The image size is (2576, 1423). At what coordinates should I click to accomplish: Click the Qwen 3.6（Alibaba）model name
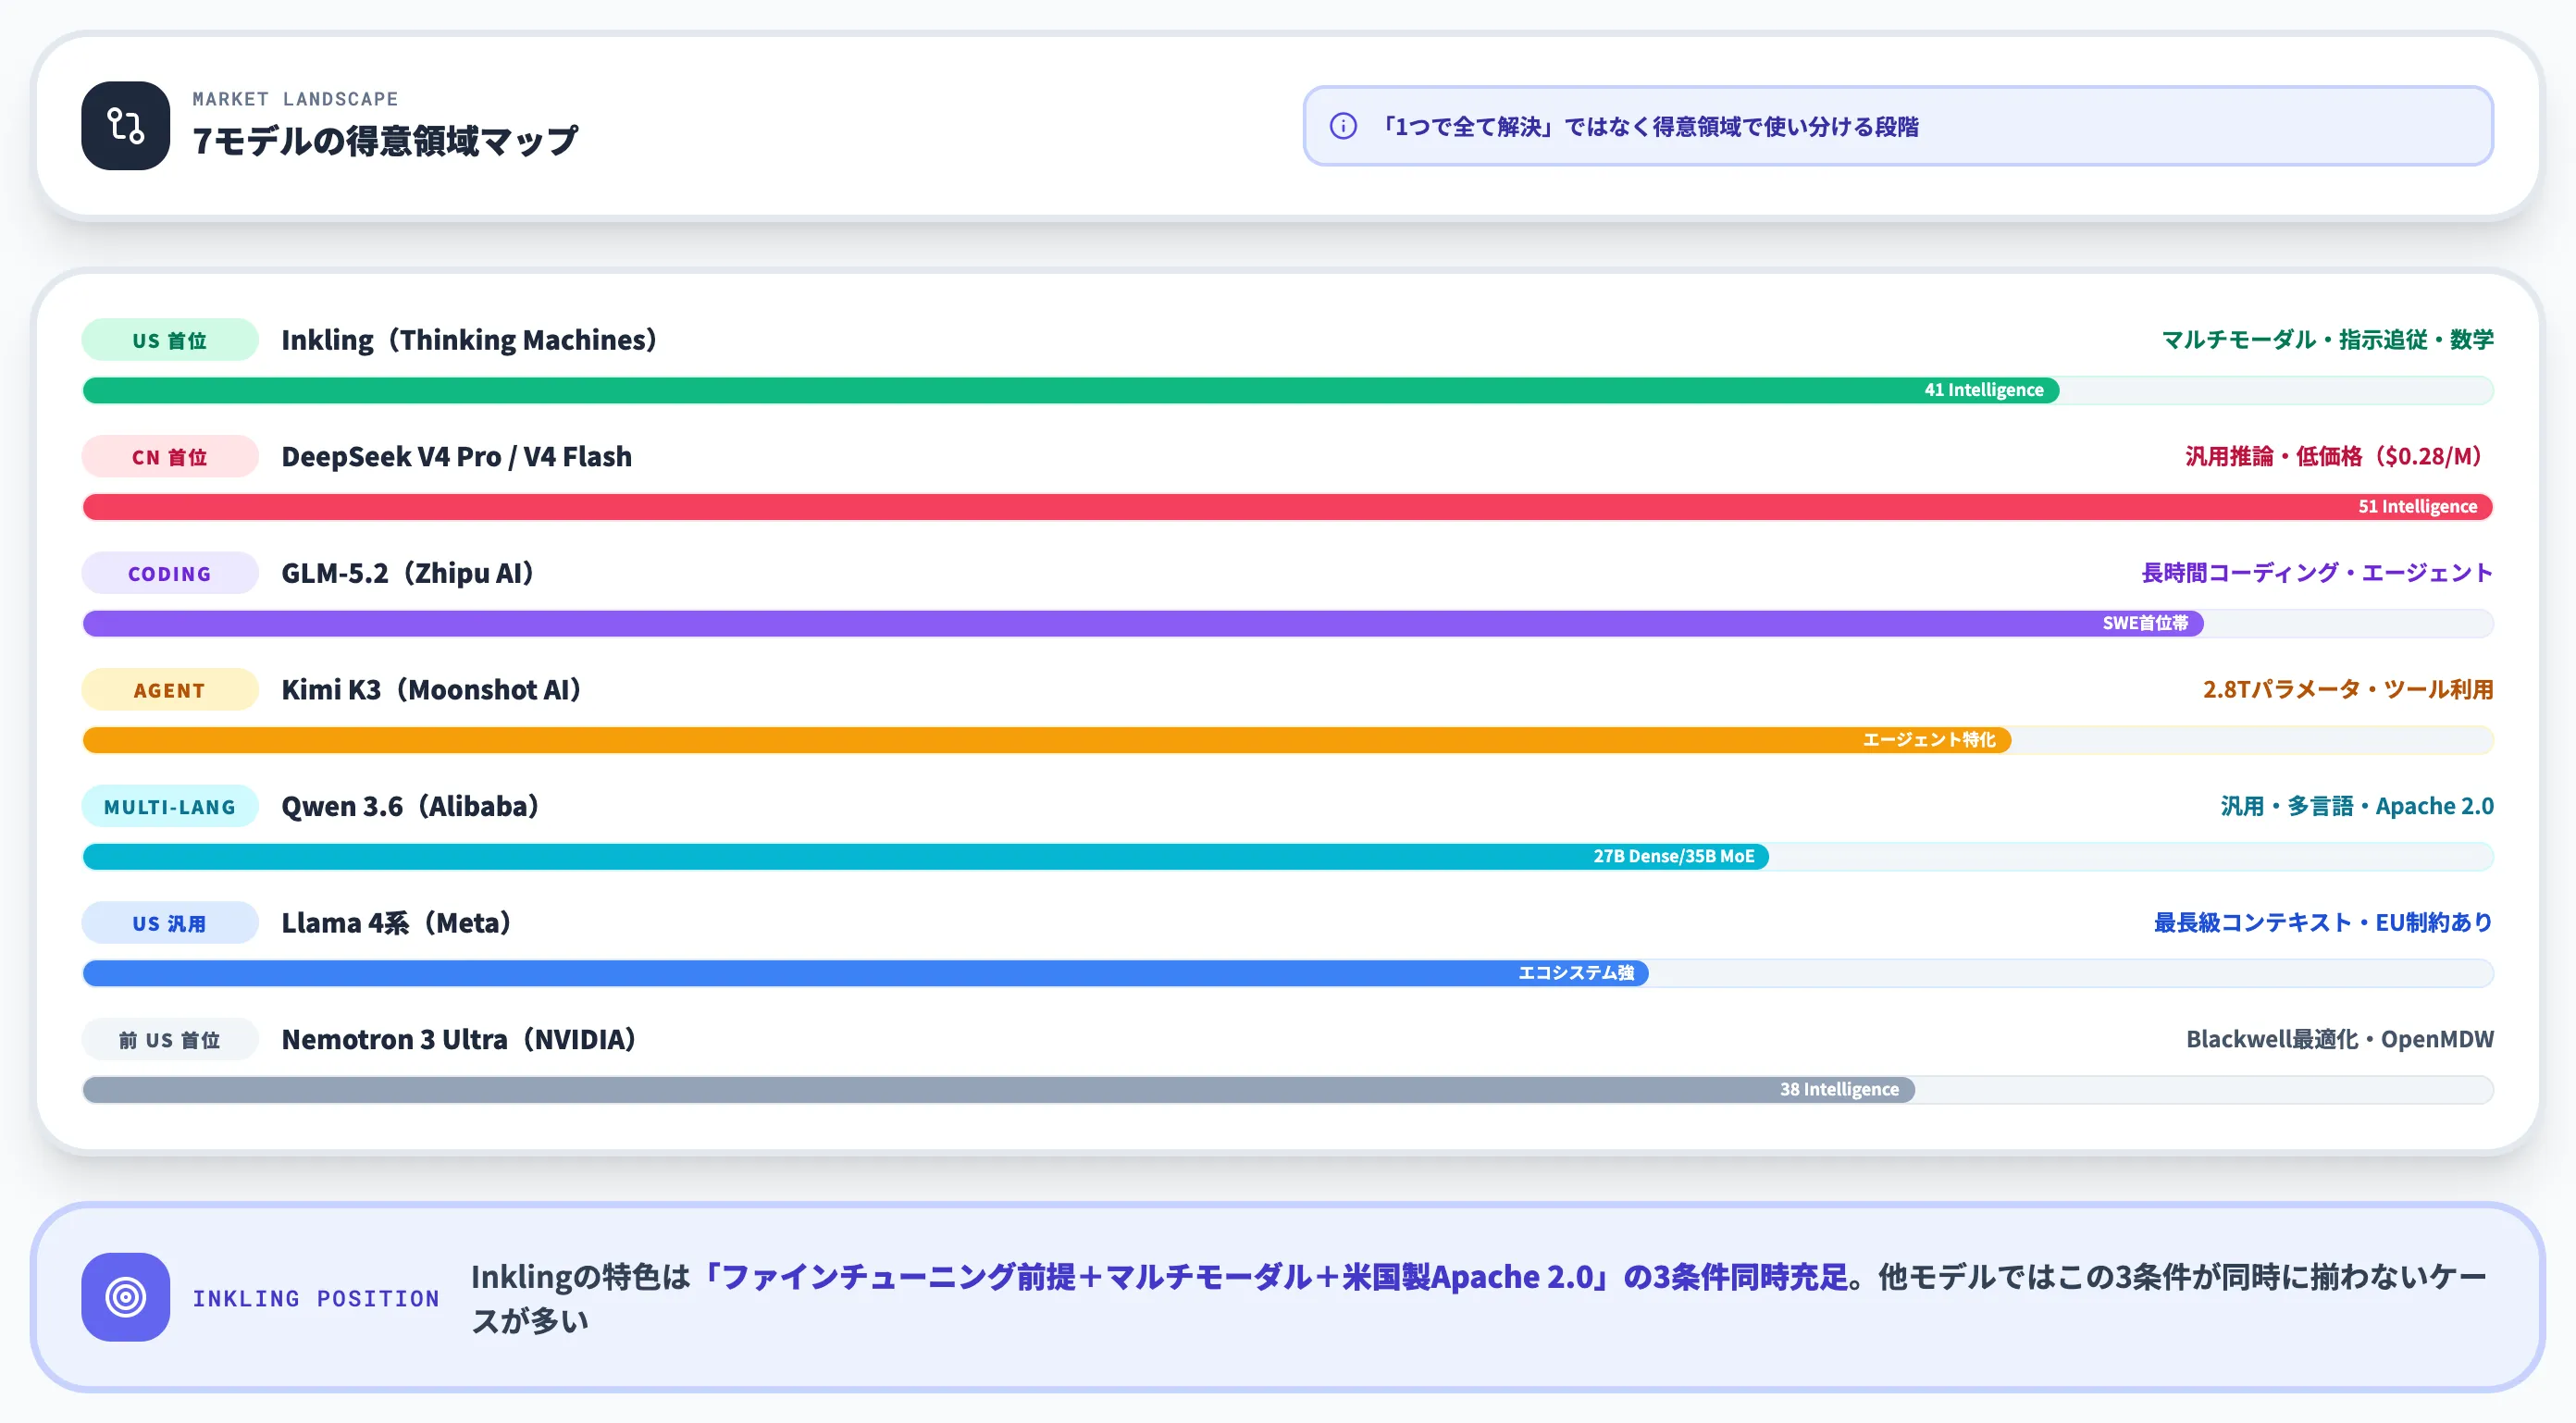coord(410,807)
